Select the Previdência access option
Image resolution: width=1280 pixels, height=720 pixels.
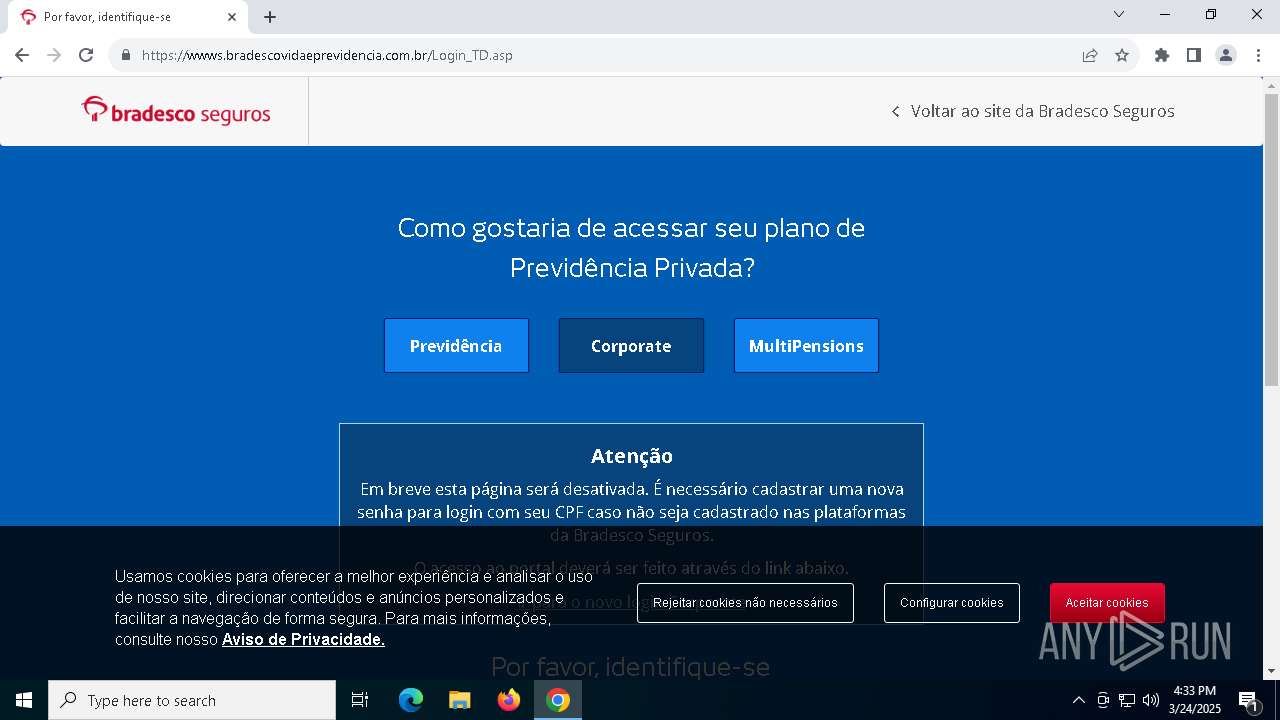pyautogui.click(x=456, y=346)
